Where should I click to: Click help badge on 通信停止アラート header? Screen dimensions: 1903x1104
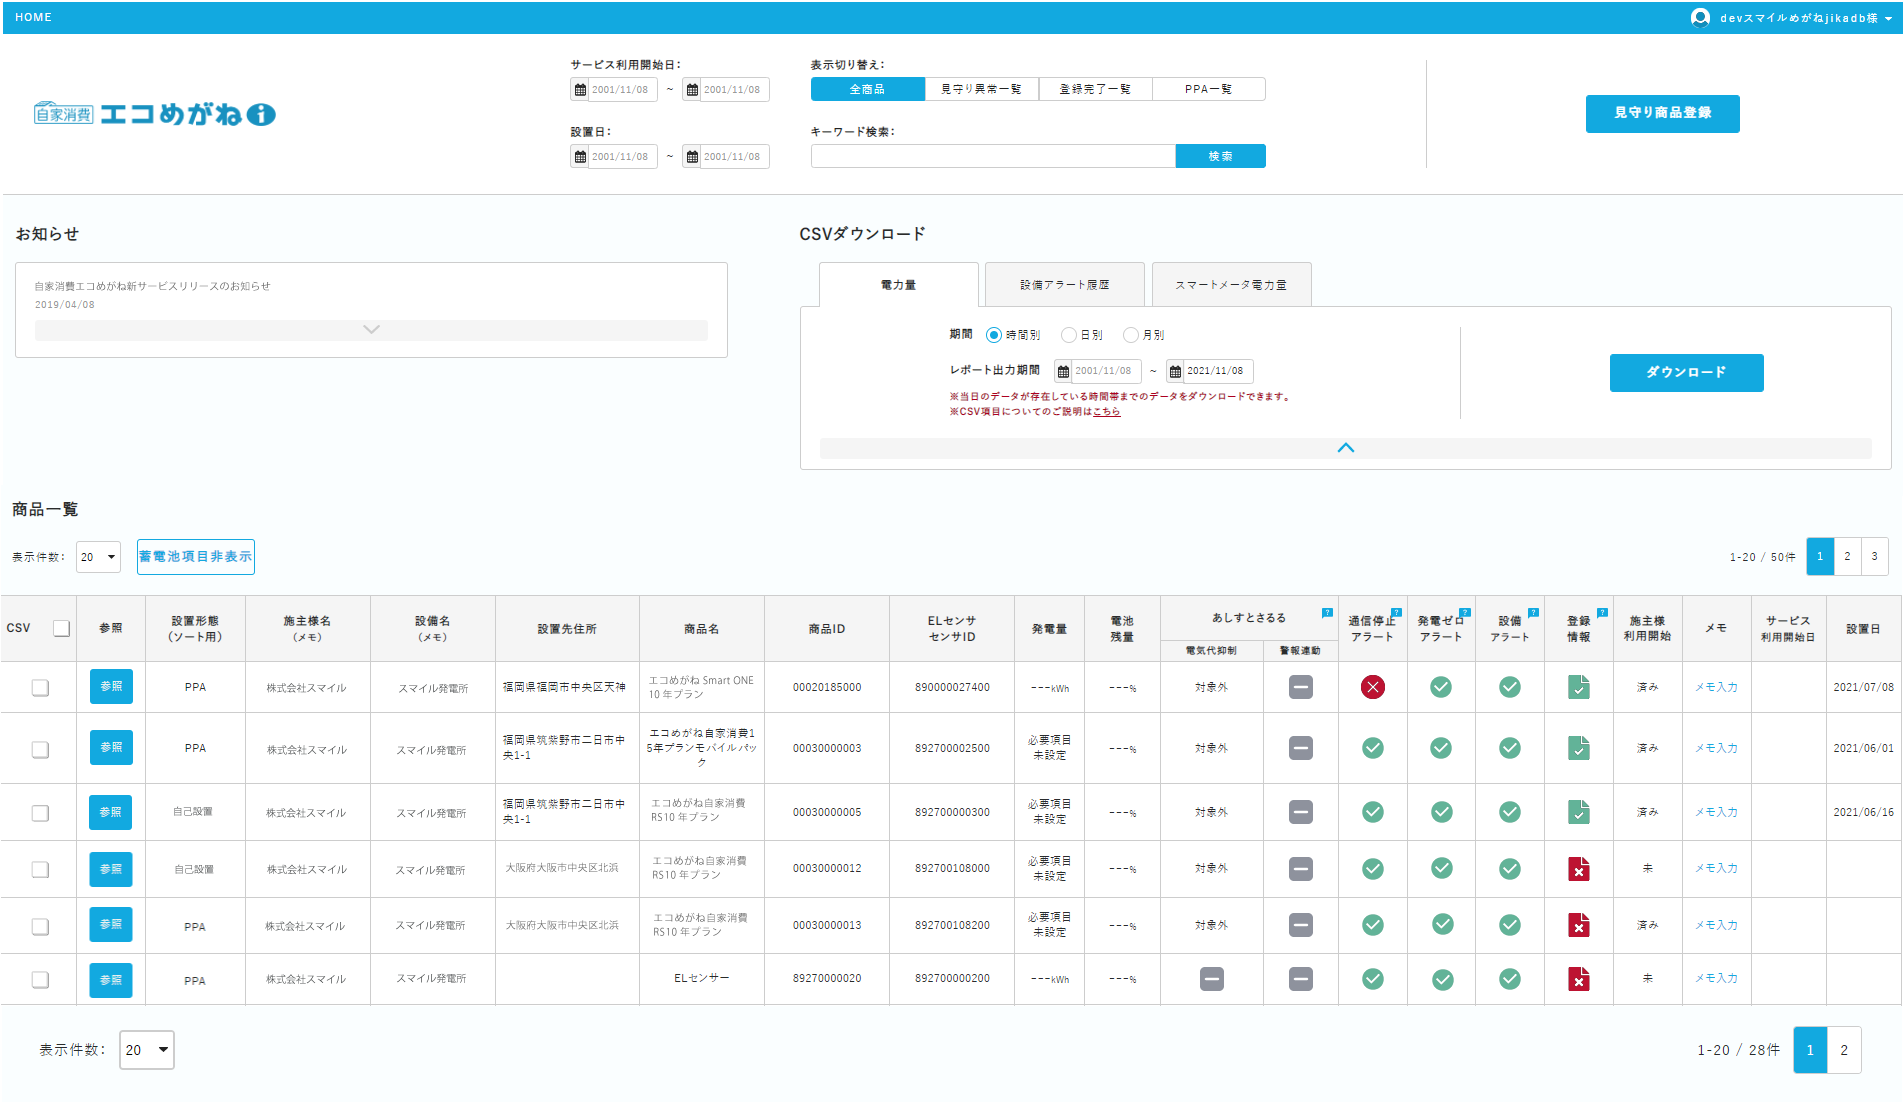[x=1396, y=612]
